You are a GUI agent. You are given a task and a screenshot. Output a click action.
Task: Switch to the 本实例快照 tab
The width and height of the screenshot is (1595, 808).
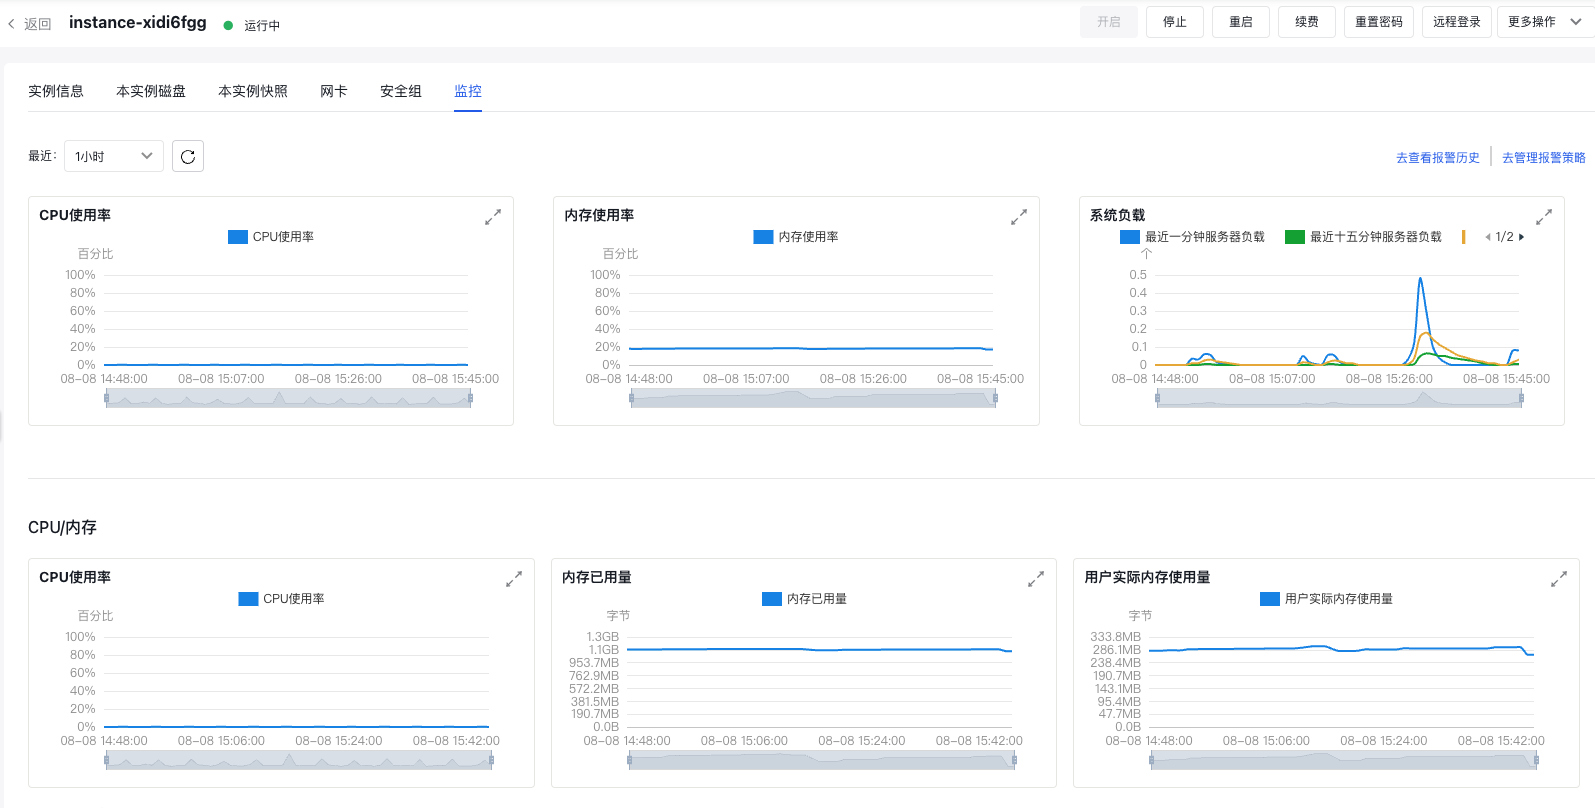click(253, 91)
